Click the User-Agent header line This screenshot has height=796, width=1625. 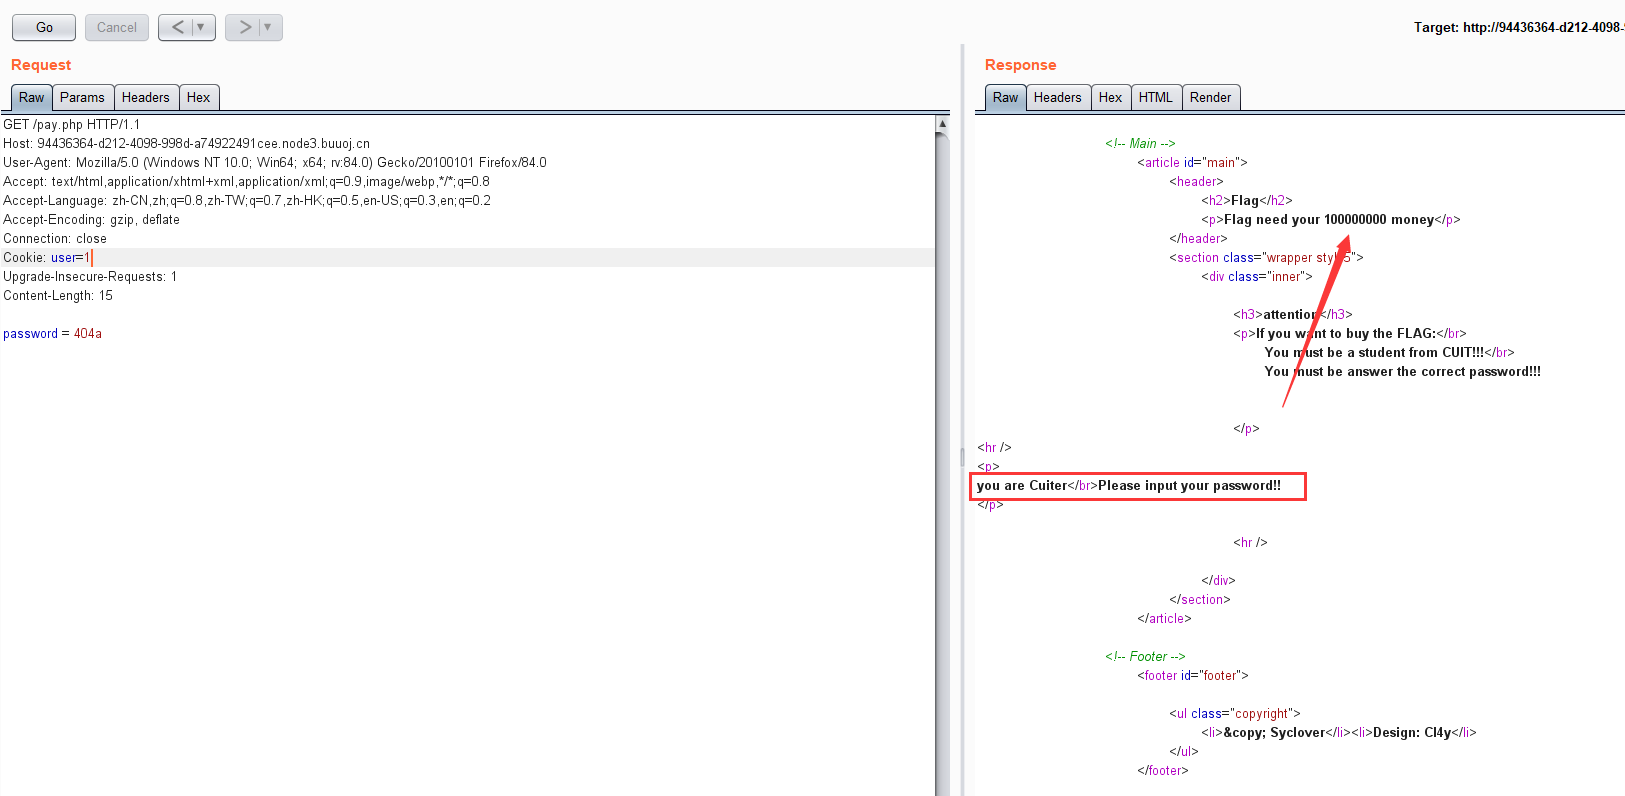275,162
